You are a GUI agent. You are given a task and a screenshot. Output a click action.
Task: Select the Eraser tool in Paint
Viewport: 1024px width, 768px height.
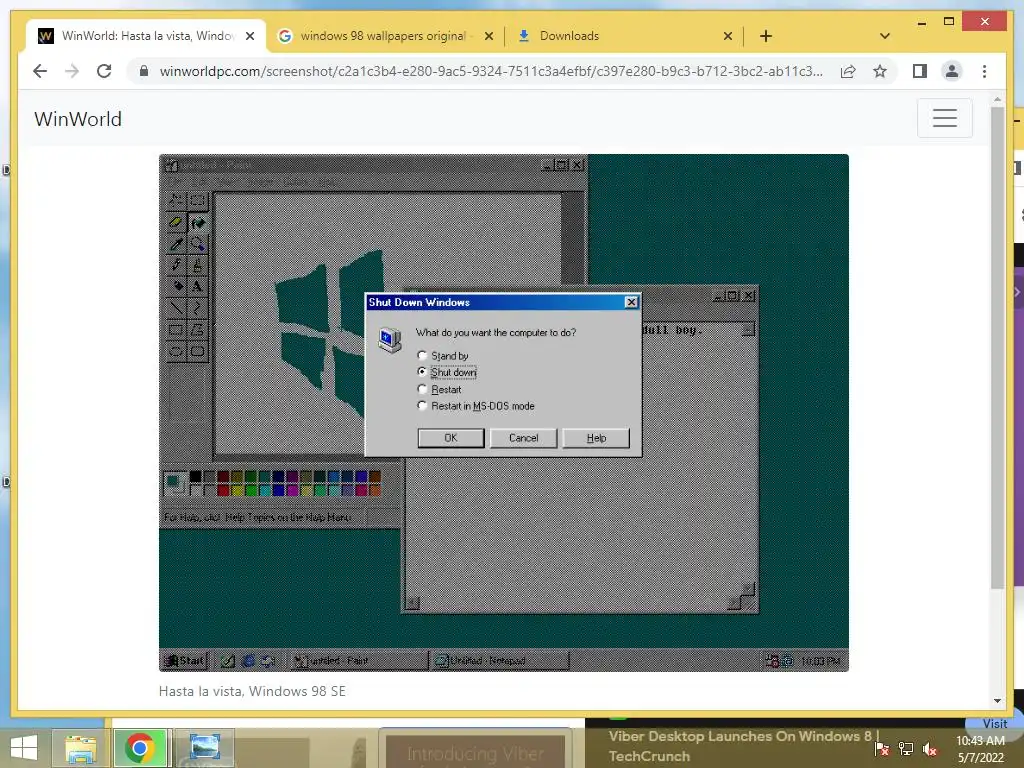tap(176, 222)
